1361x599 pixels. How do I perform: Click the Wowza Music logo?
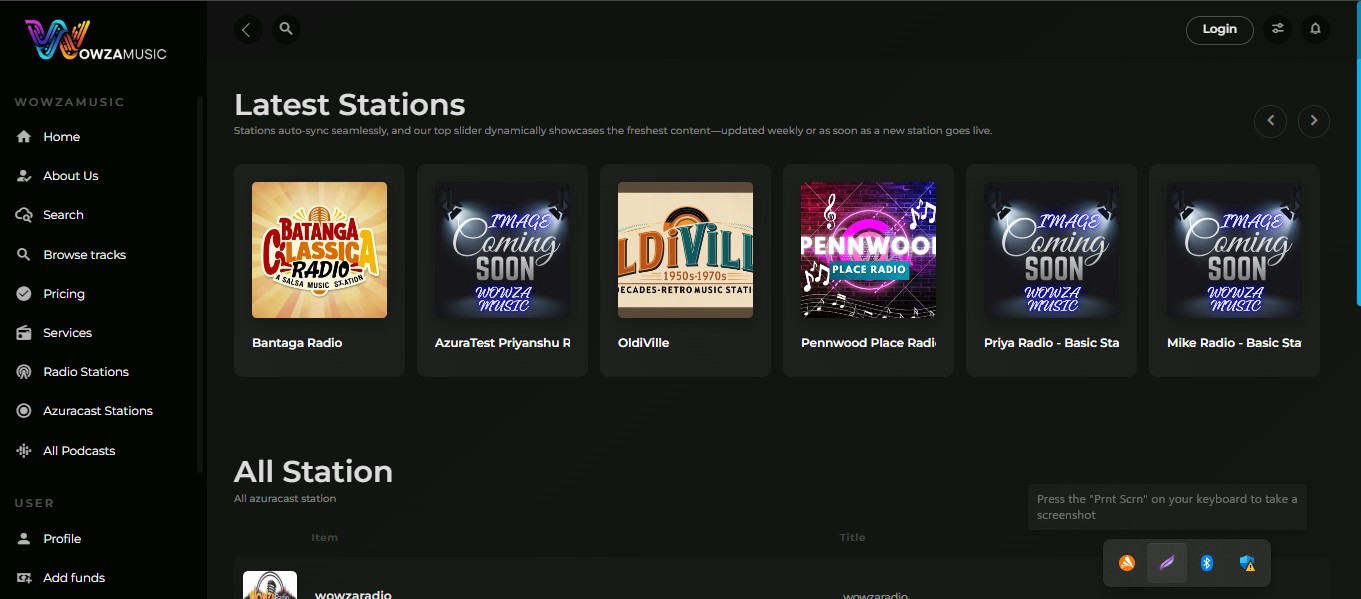point(96,42)
